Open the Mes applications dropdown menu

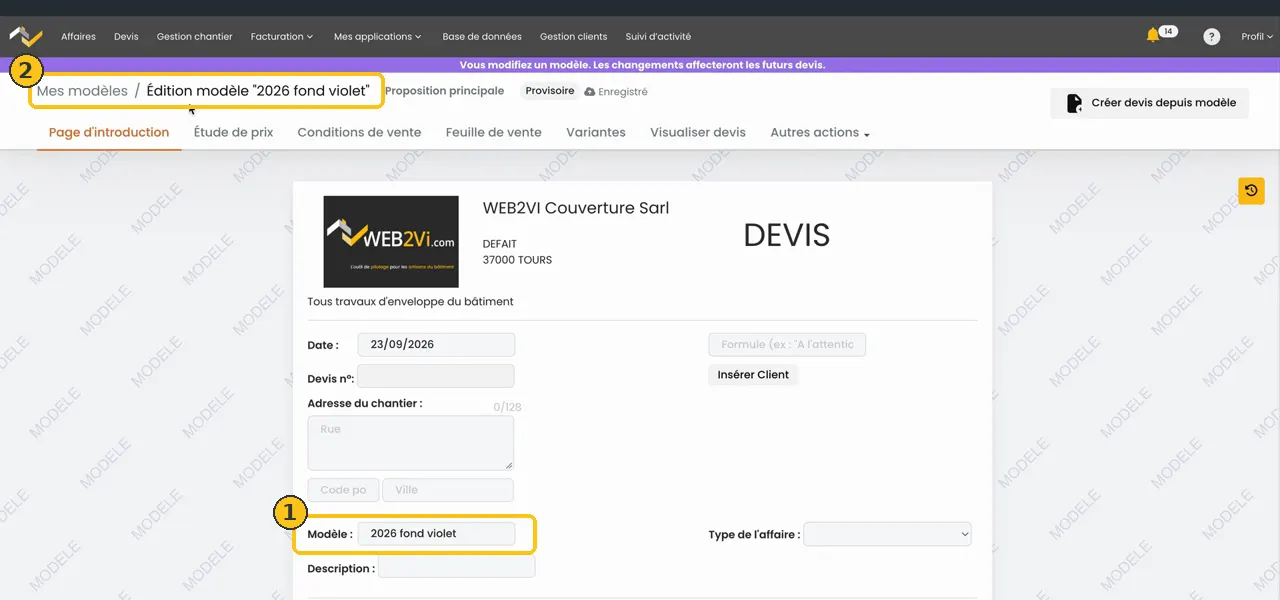[378, 36]
